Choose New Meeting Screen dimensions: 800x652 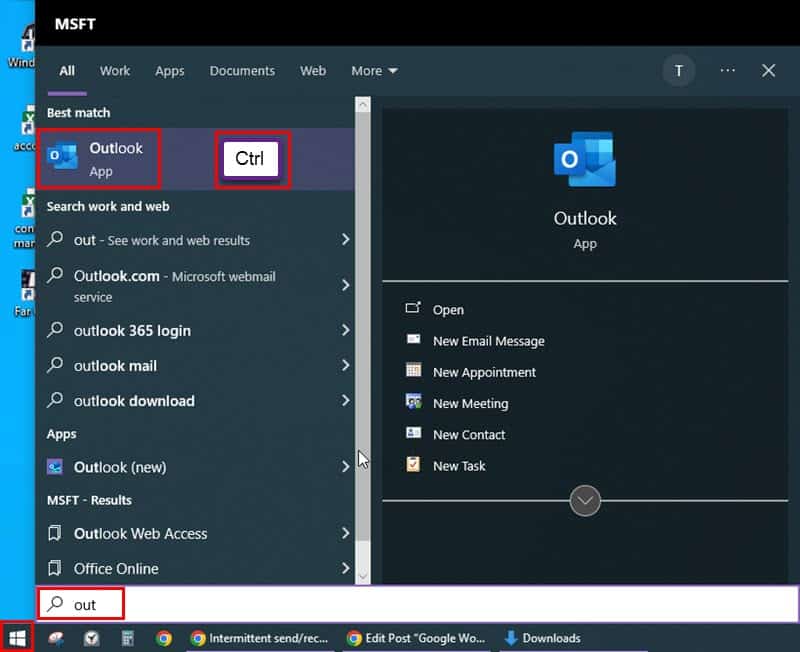pyautogui.click(x=470, y=404)
